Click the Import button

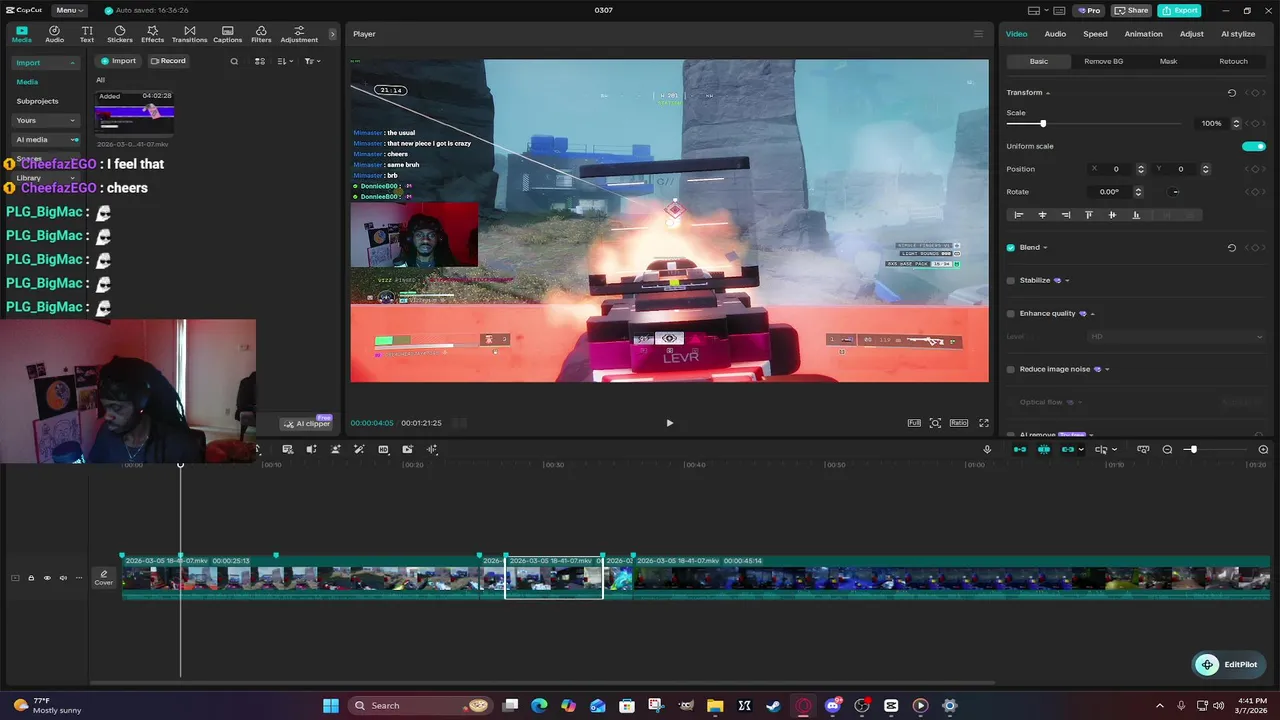coord(118,61)
